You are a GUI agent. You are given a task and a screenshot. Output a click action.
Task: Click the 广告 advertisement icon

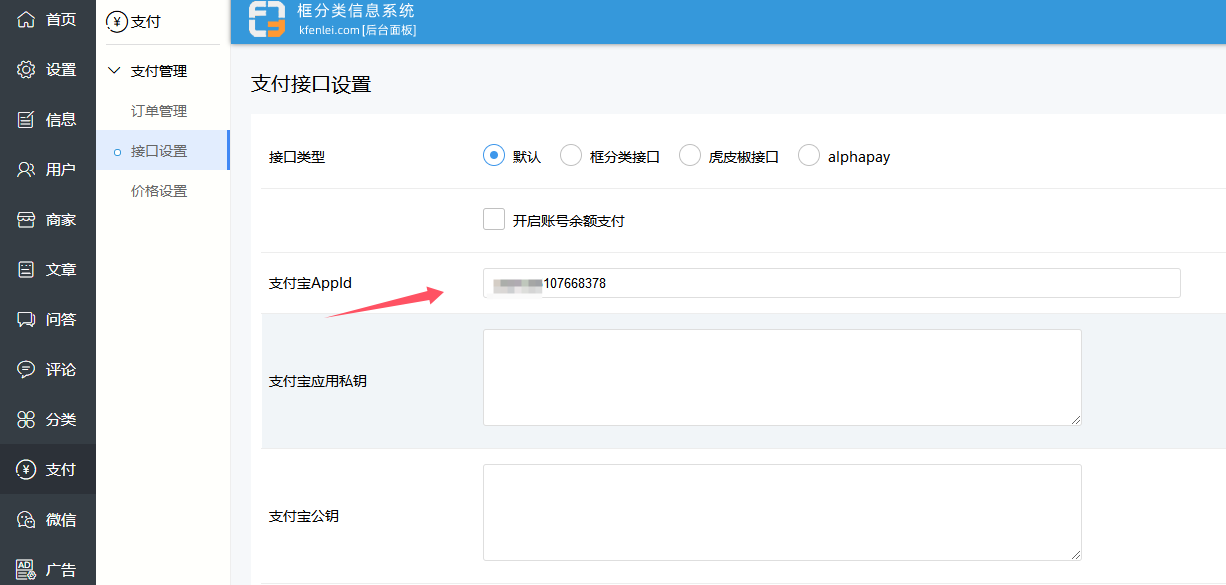point(26,569)
